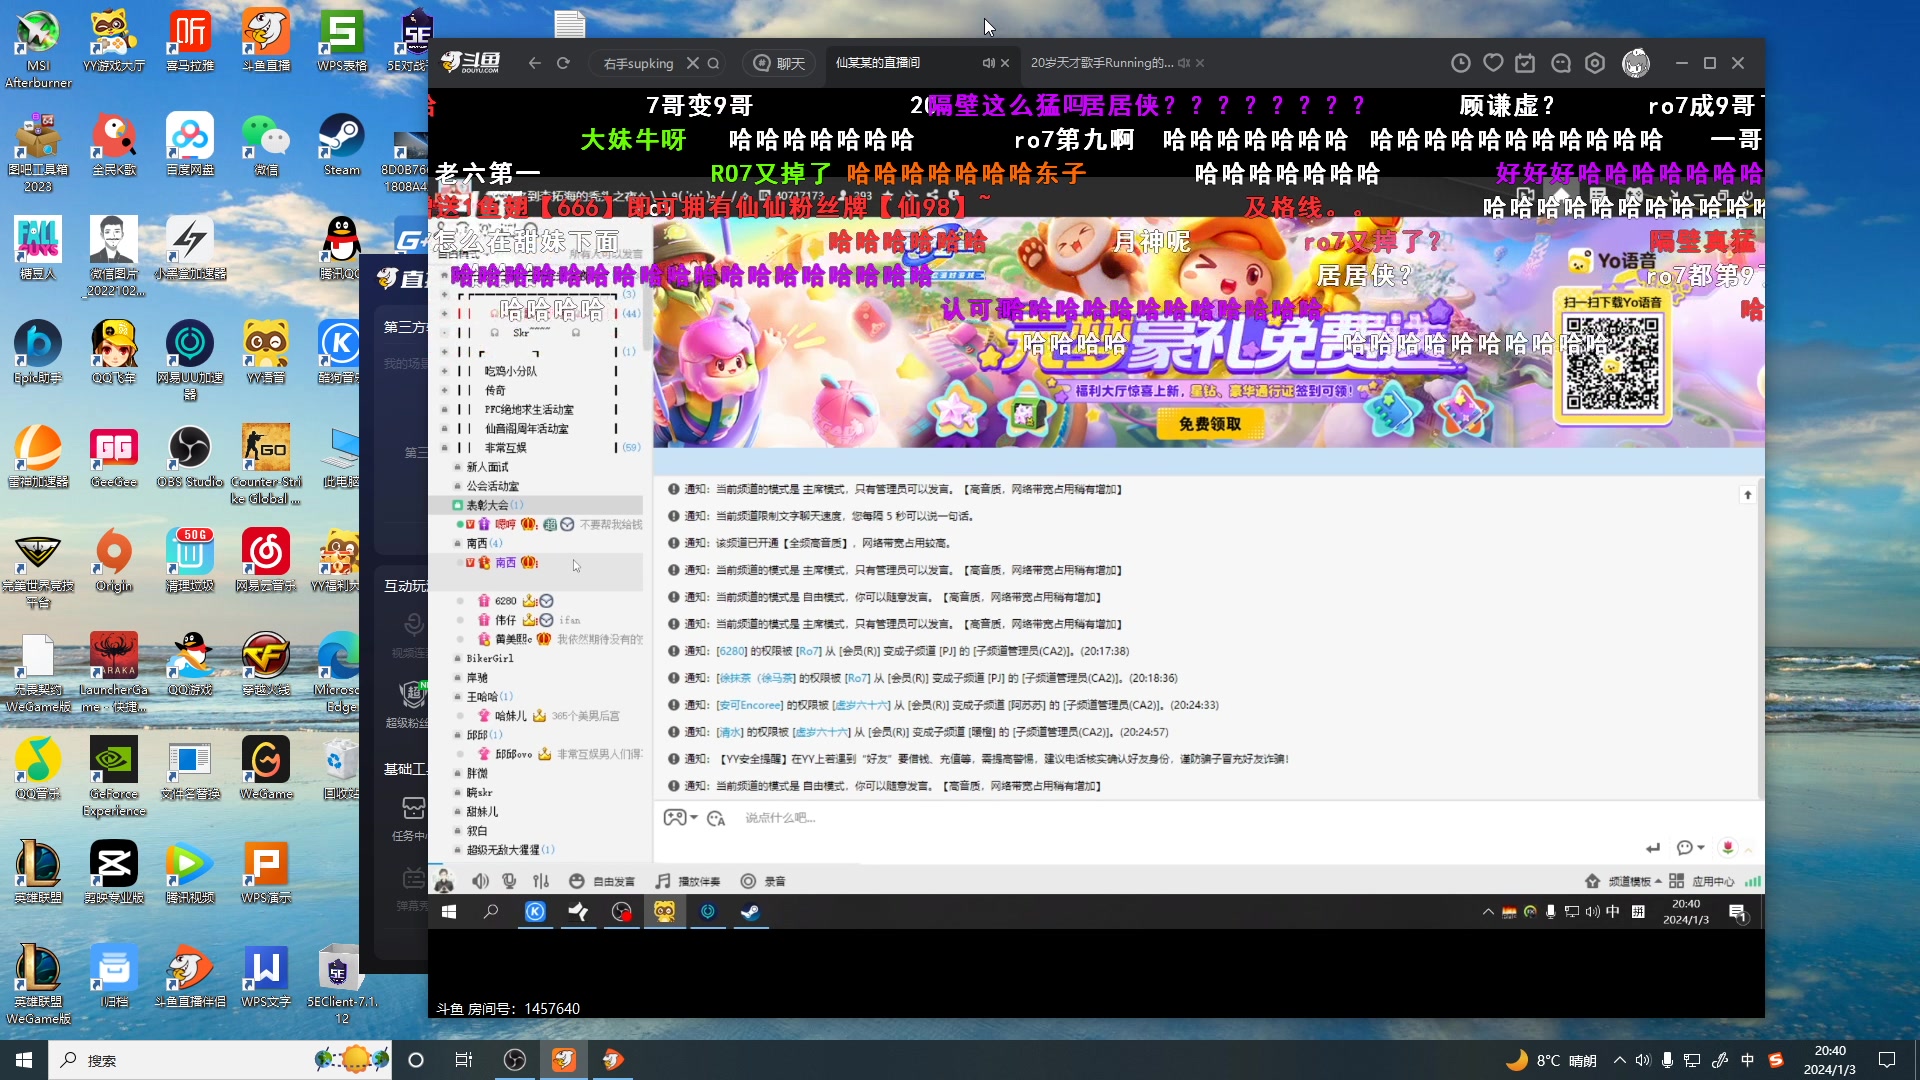Expand hidden system tray icons chevron

(x=1619, y=1060)
